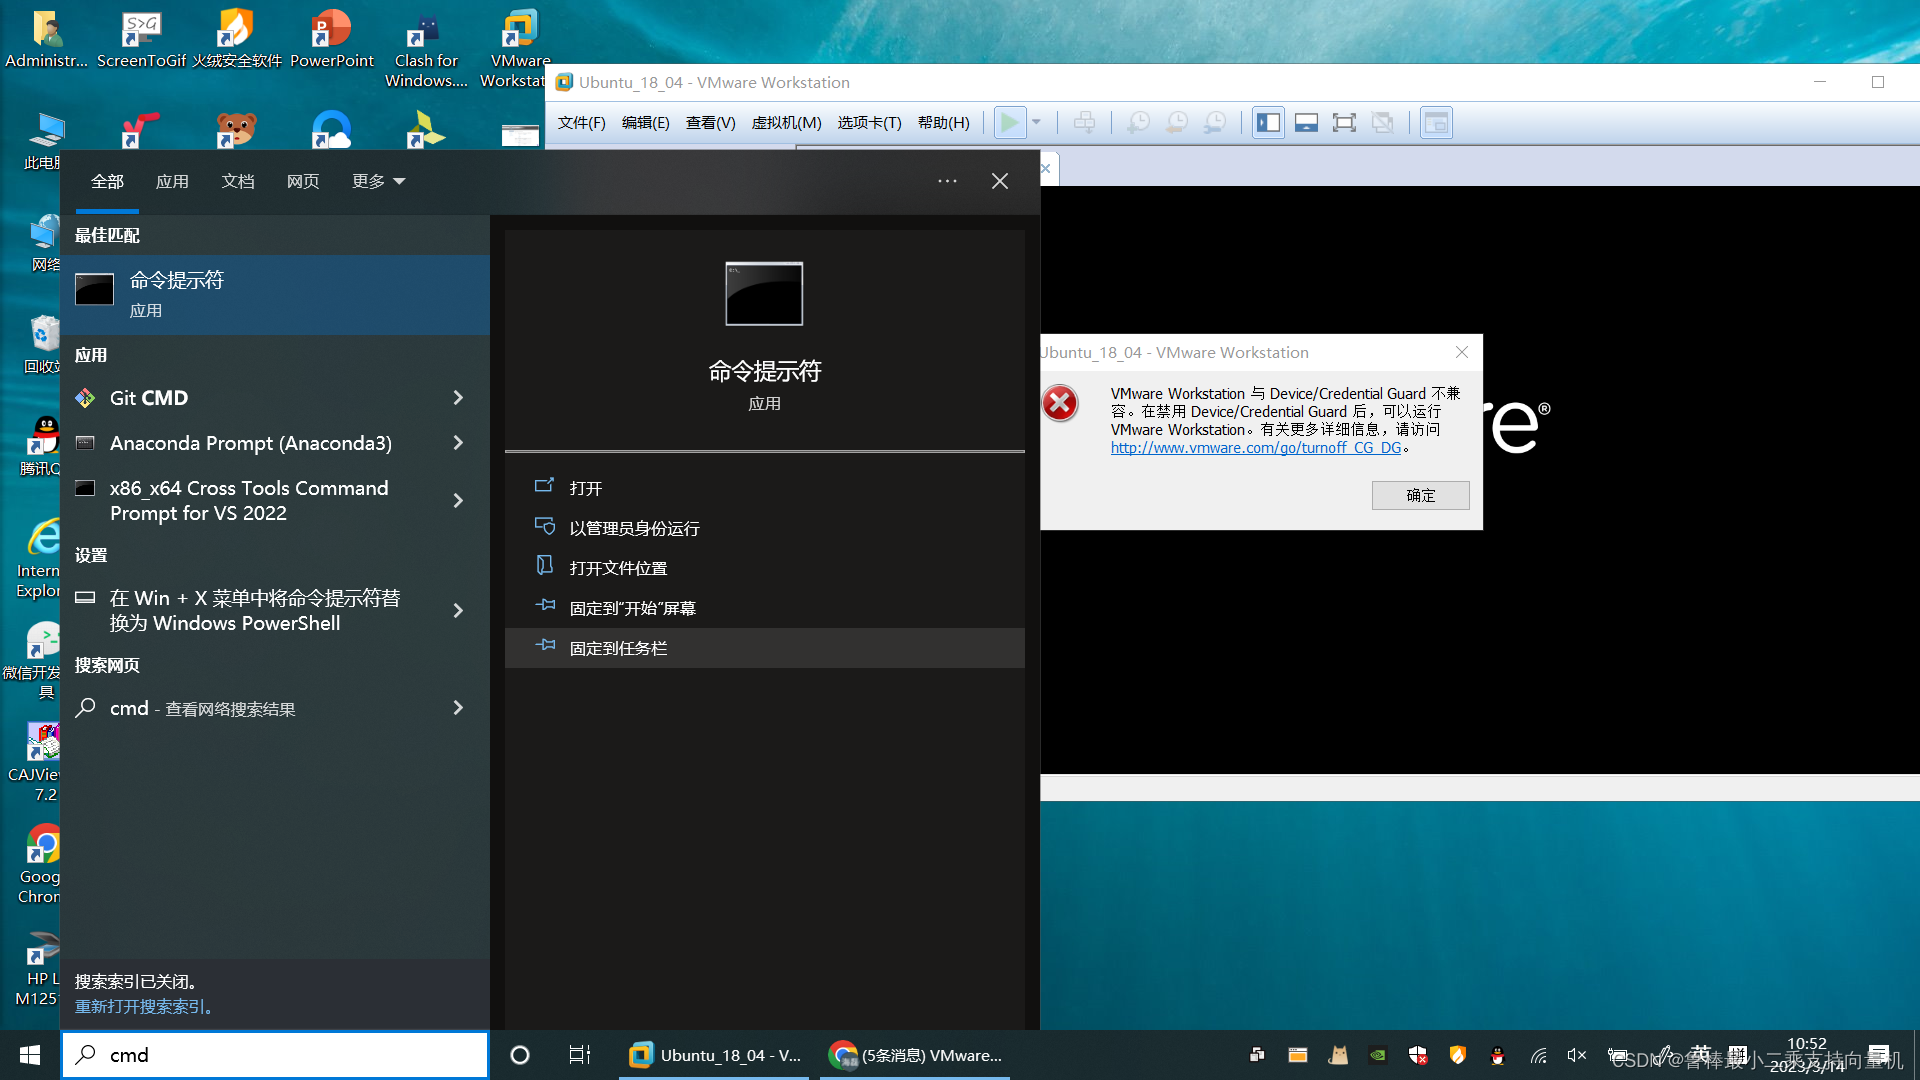Click the VMware power on play button
1920x1080 pixels.
(x=1010, y=123)
